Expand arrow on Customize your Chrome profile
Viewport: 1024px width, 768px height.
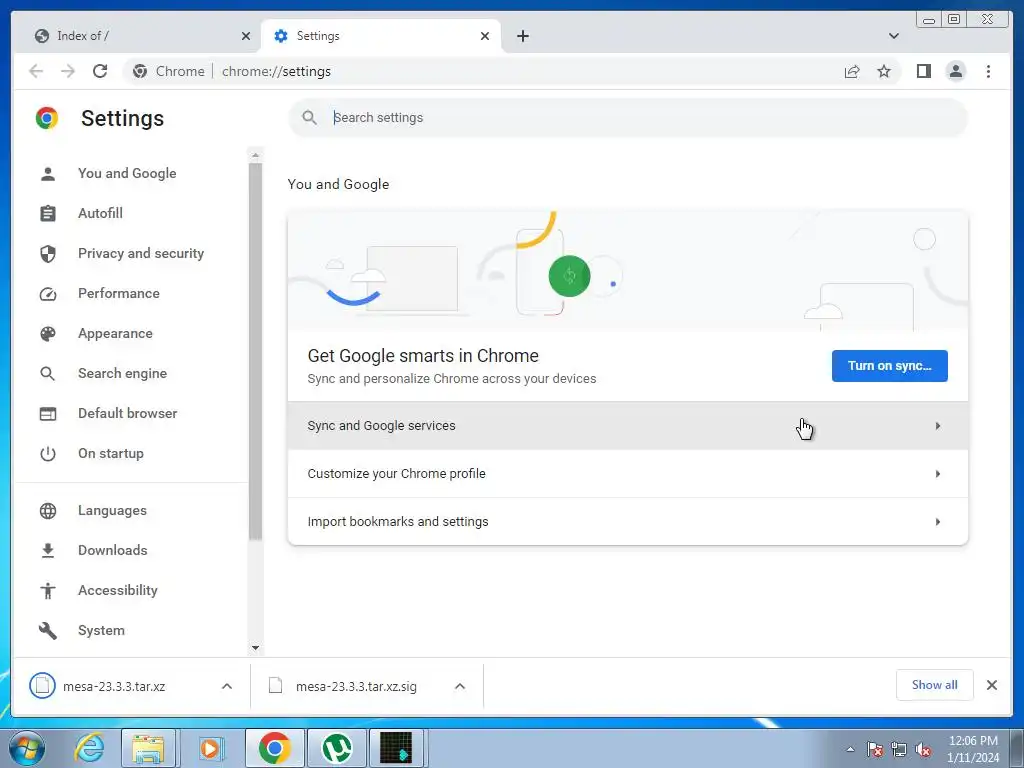point(938,473)
